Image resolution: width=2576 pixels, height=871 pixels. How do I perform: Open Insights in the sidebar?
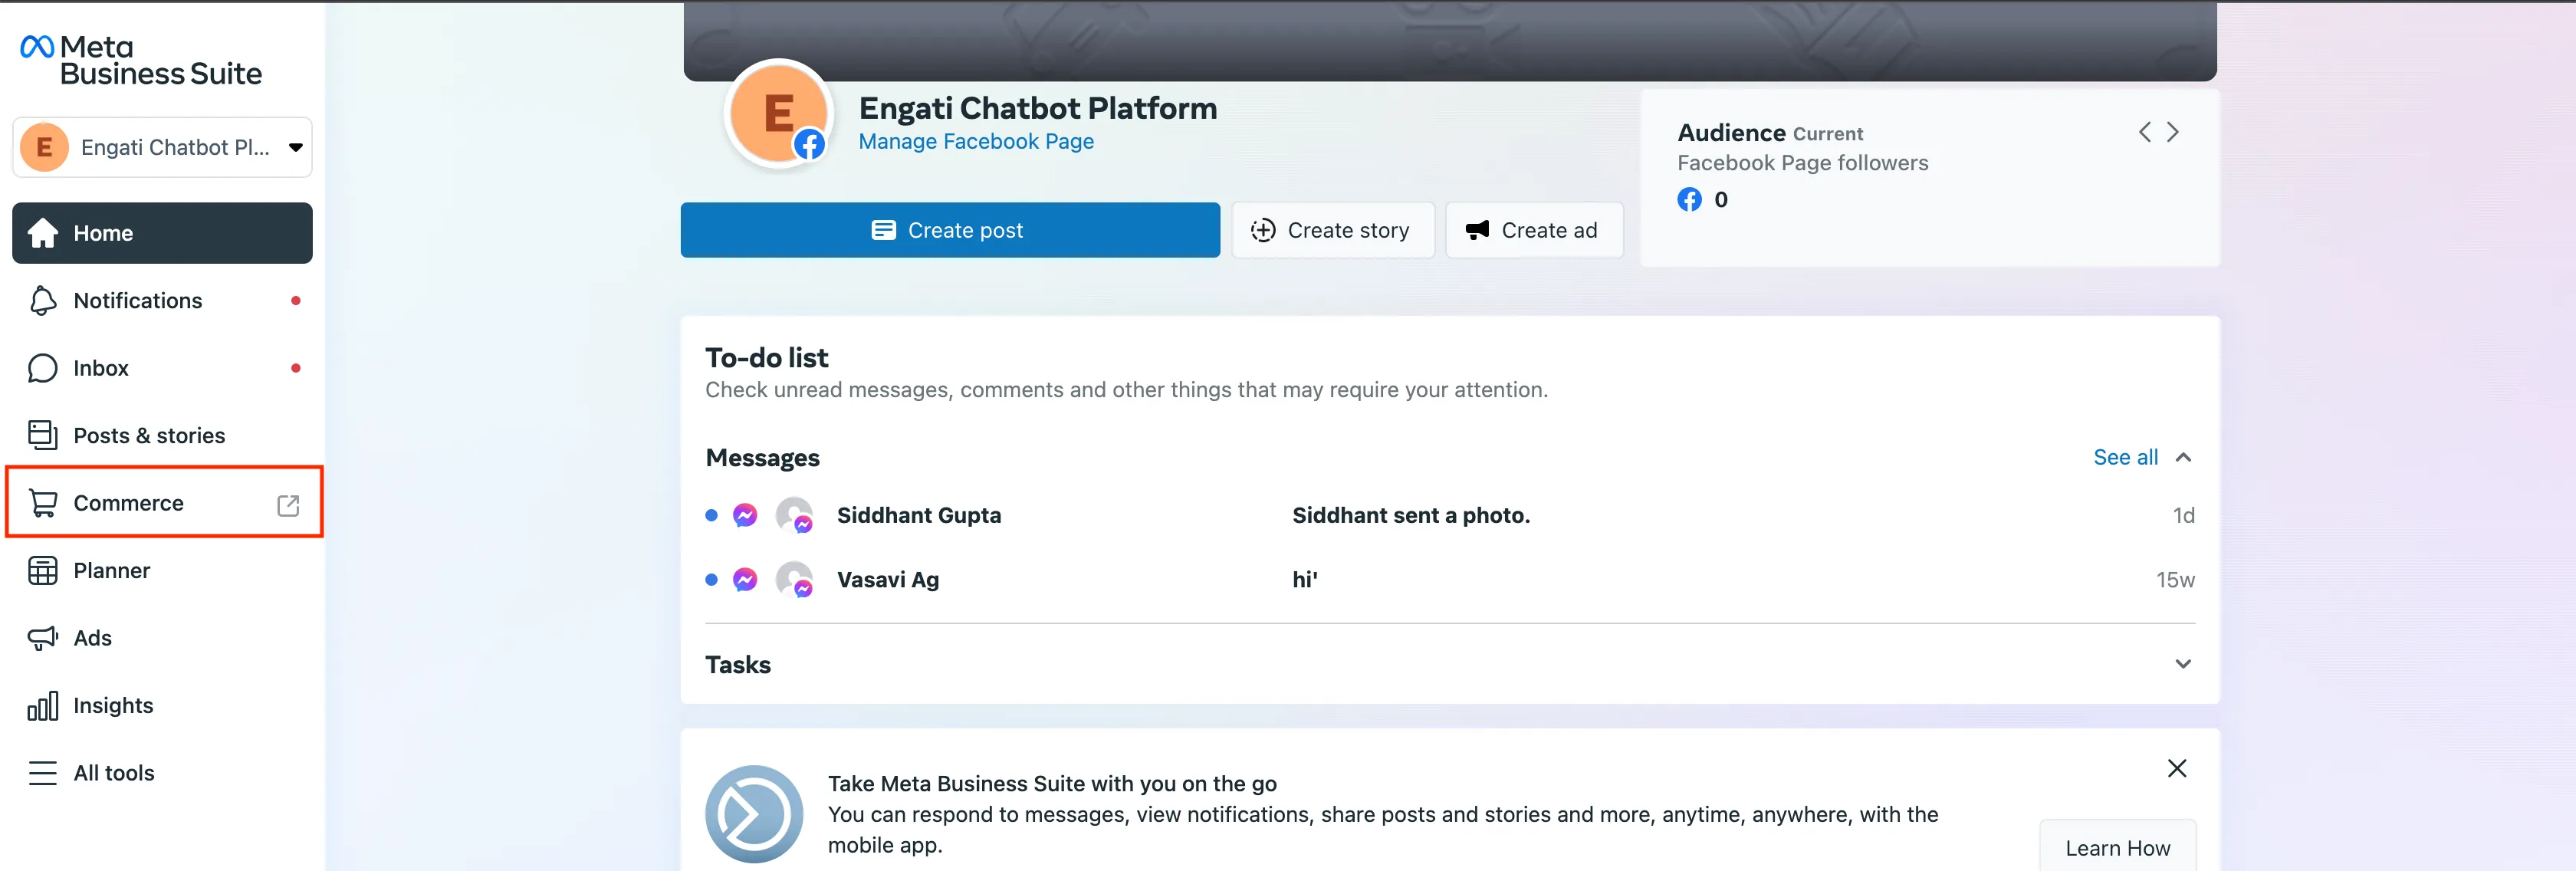[162, 705]
